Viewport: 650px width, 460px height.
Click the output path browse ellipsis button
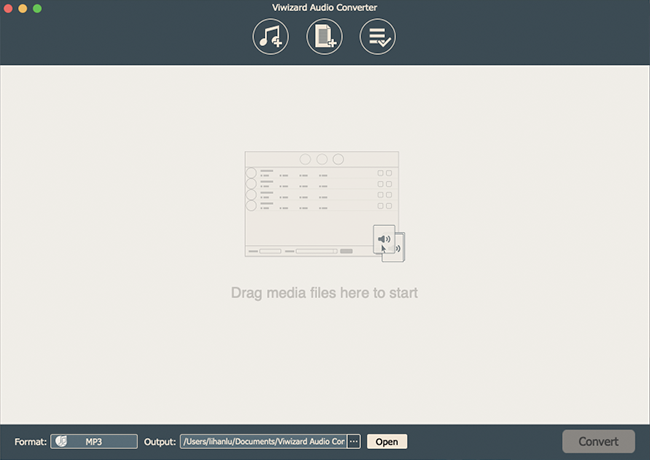pos(354,441)
